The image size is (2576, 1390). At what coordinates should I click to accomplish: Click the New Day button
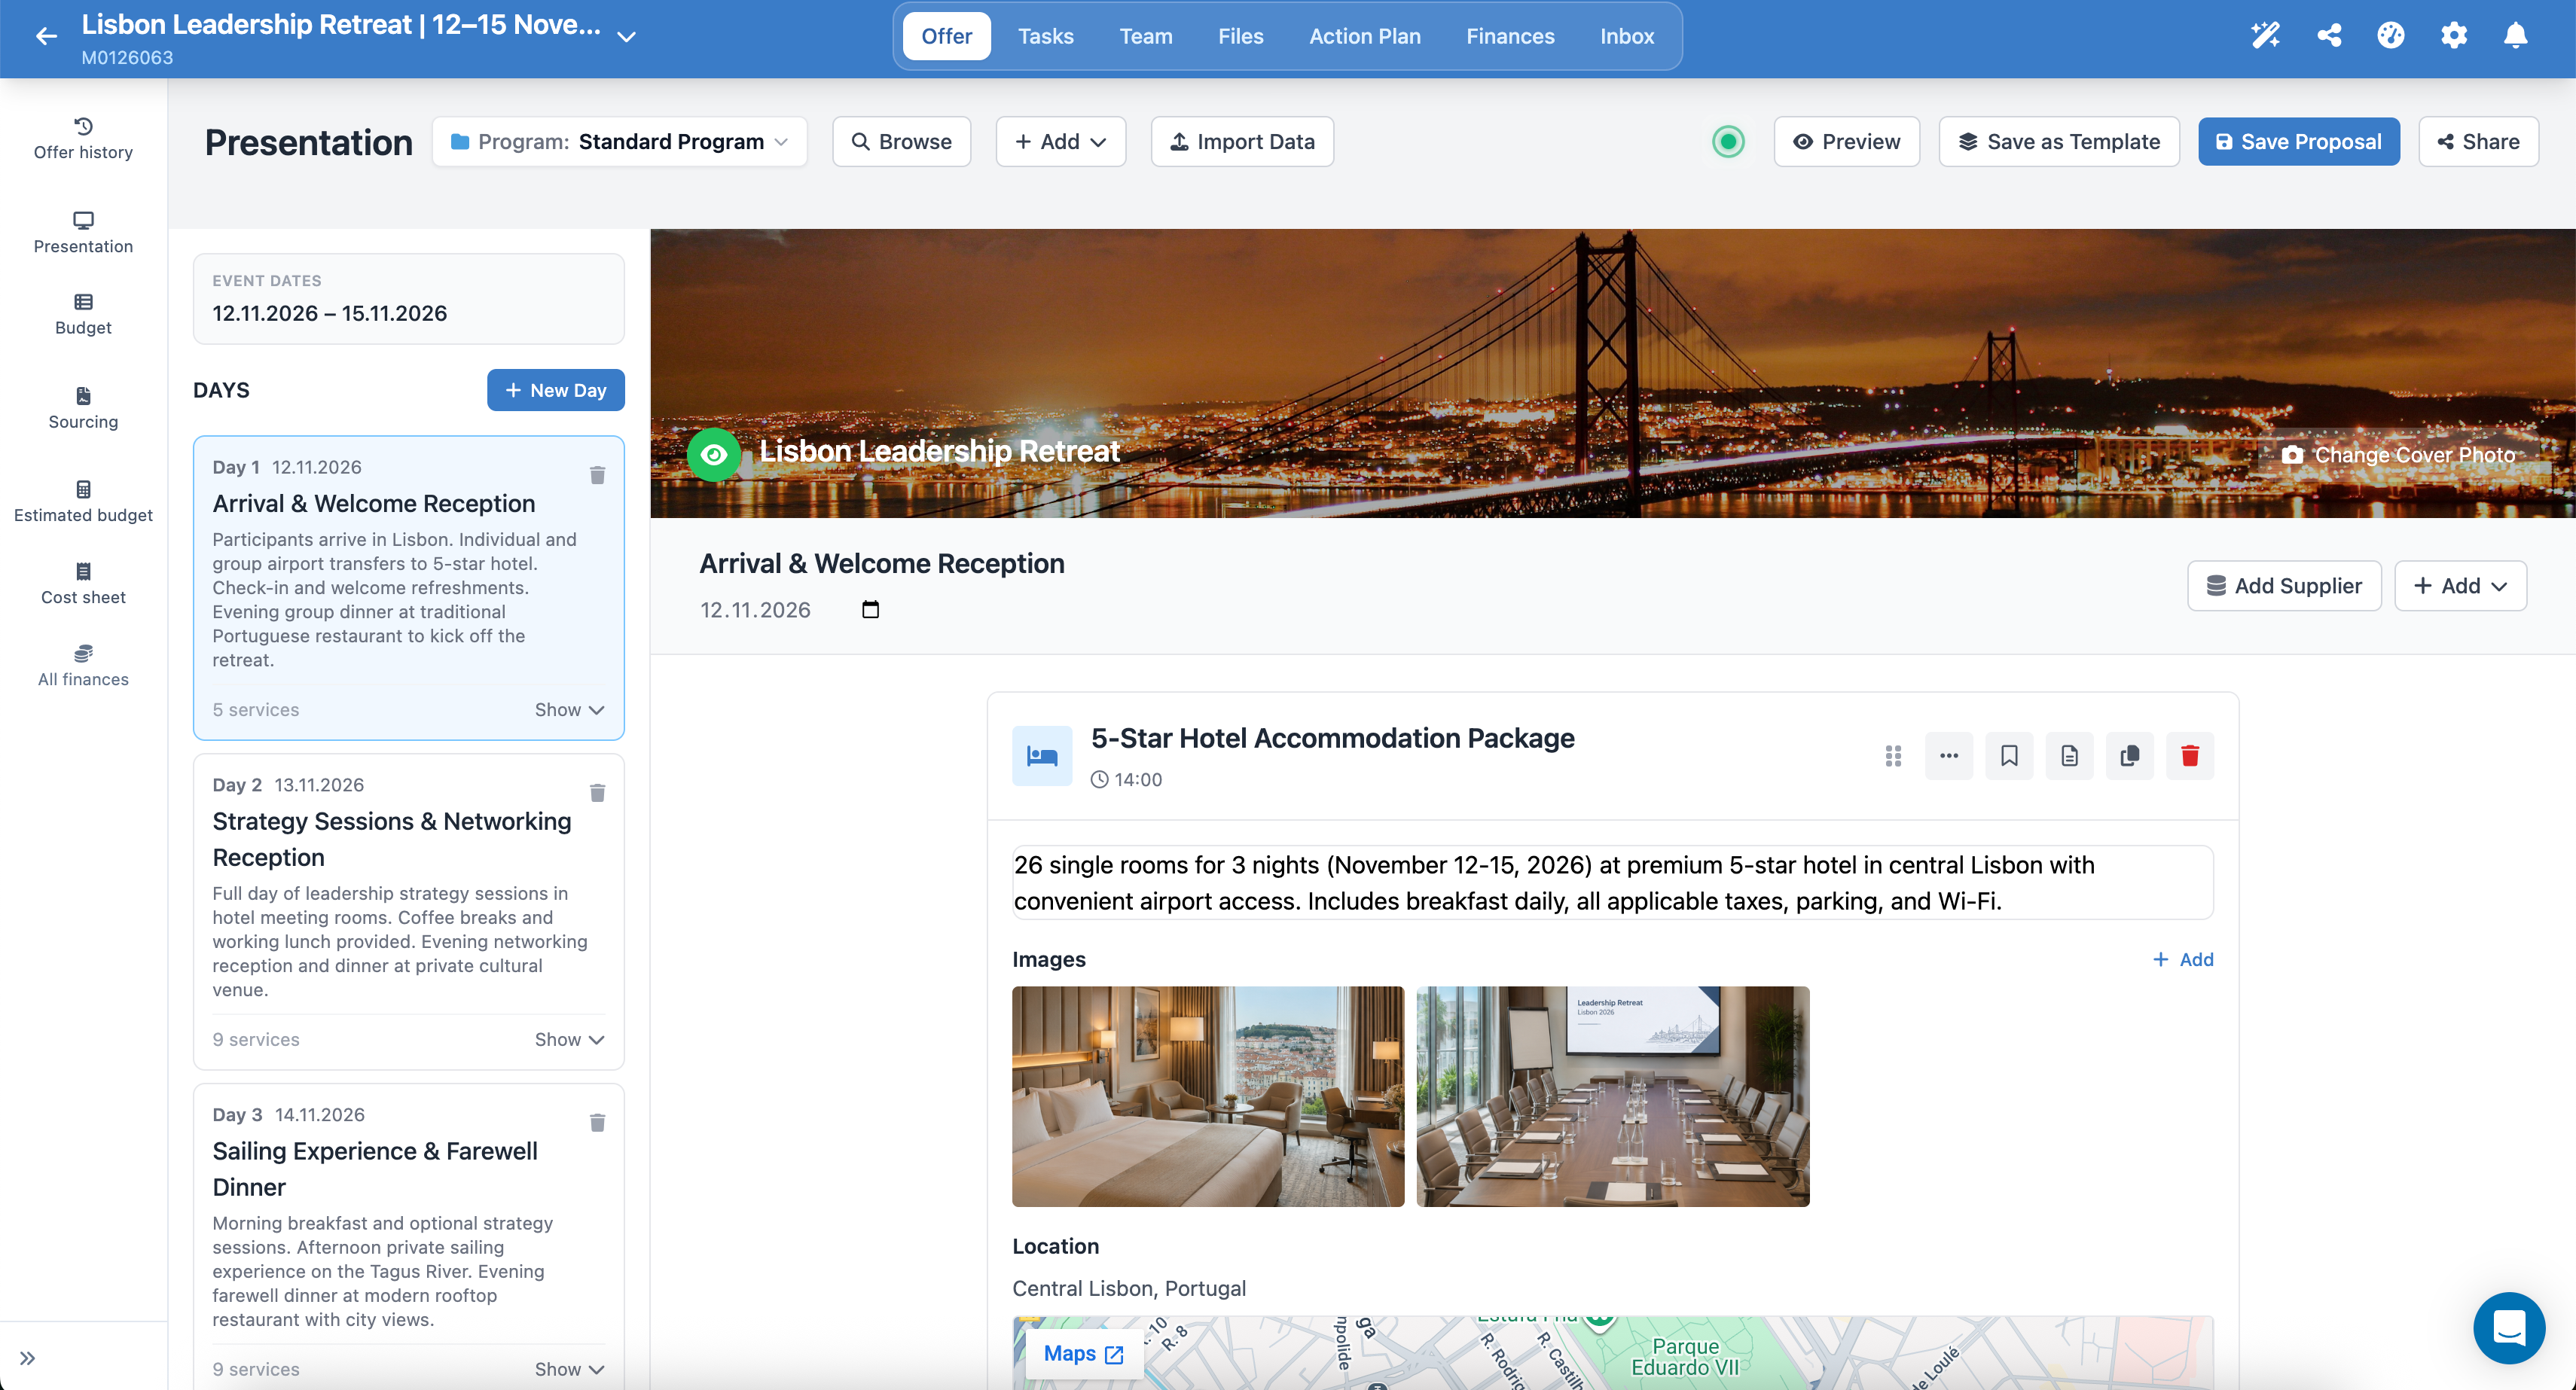click(555, 389)
